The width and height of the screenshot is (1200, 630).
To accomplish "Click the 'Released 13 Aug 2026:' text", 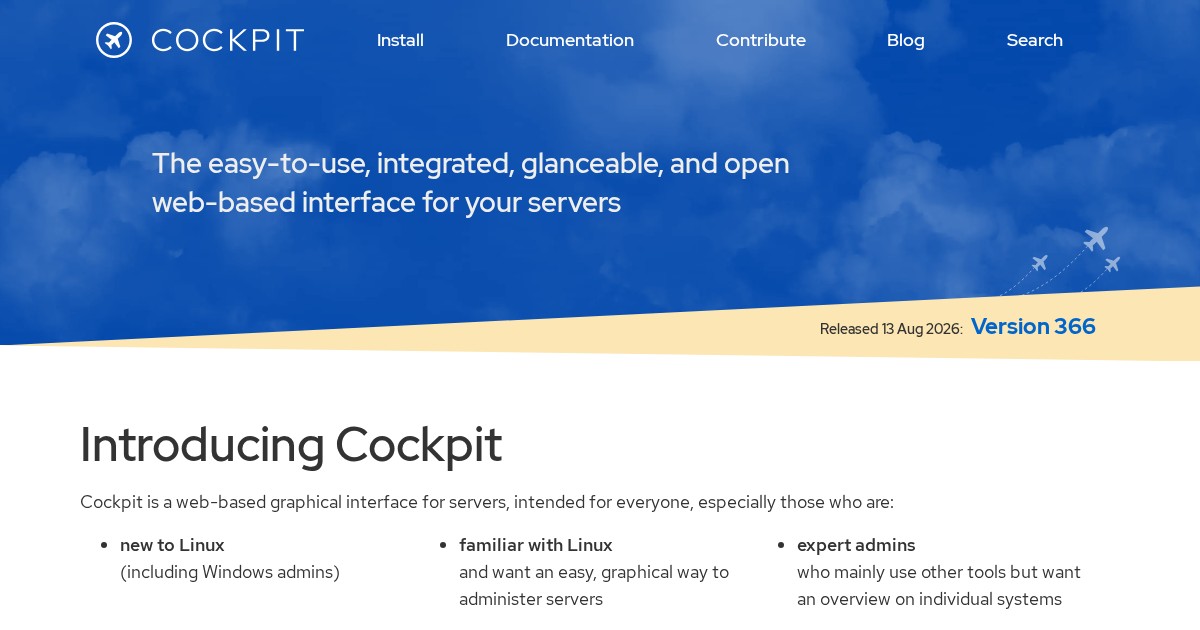I will tap(891, 329).
